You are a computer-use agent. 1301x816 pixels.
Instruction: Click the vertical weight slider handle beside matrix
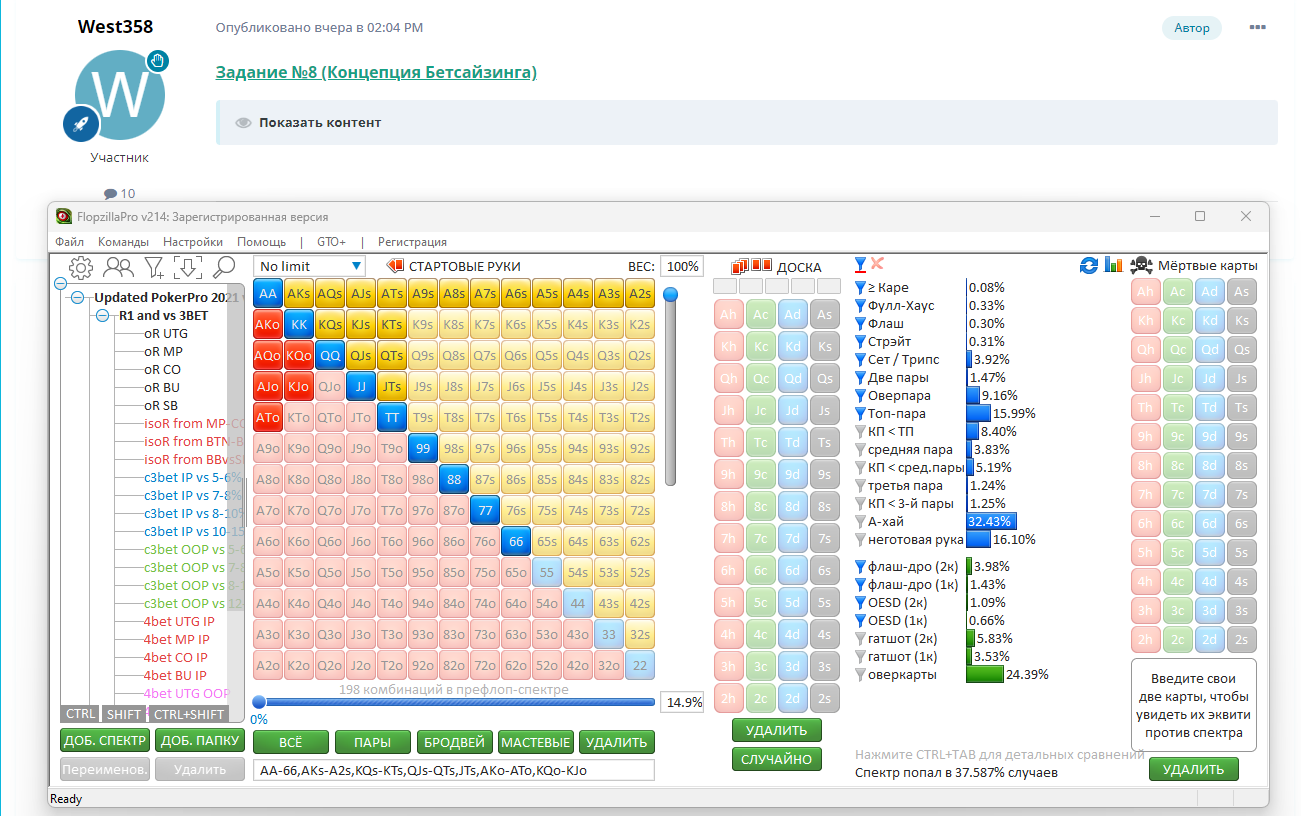(x=671, y=294)
